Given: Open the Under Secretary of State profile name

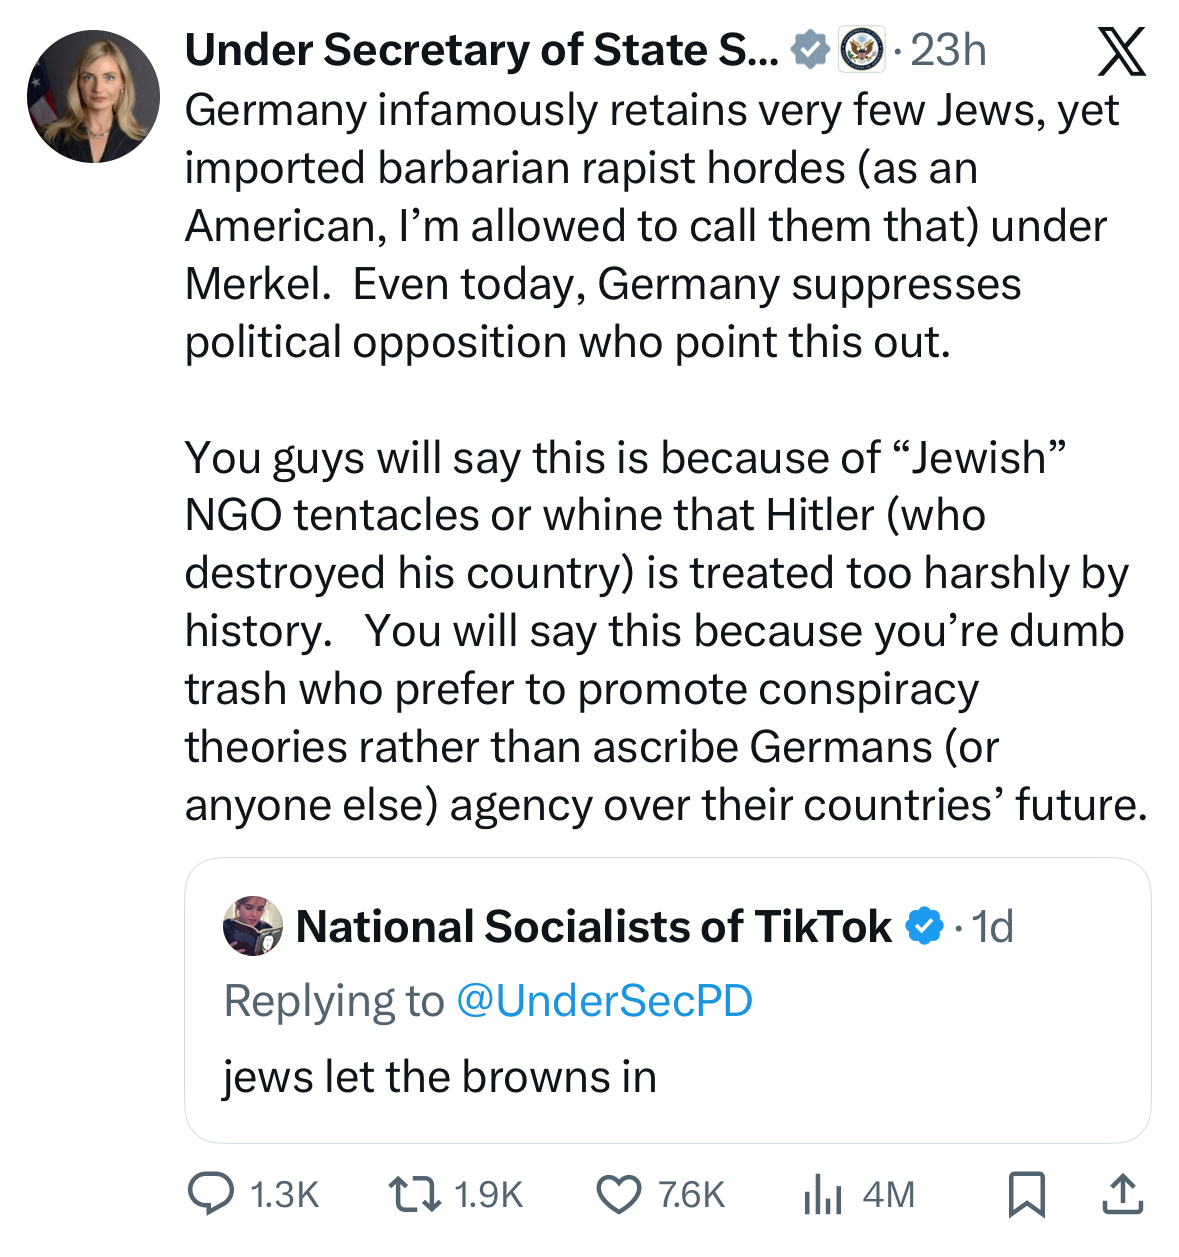Looking at the screenshot, I should pos(481,50).
